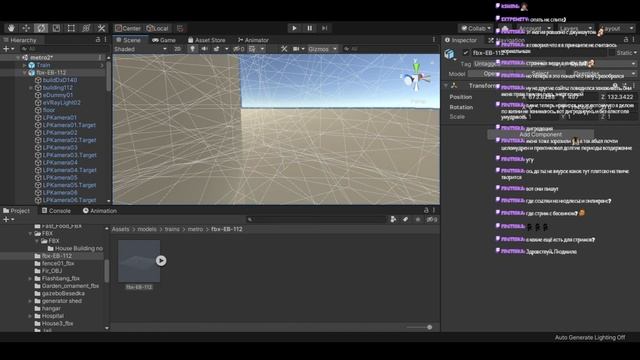Image resolution: width=640 pixels, height=360 pixels.
Task: Collapse the fbx-EB-112 hierarchy object
Action: point(24,73)
